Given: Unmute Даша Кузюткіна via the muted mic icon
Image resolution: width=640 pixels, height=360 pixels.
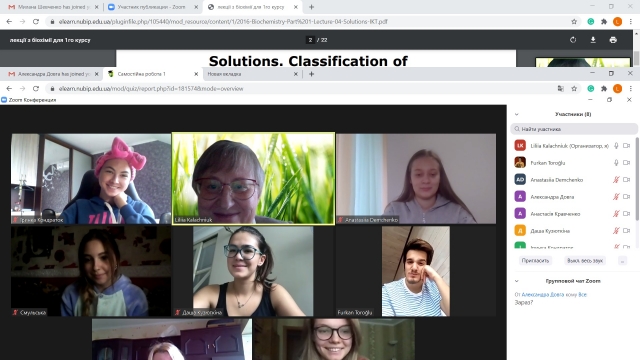Looking at the screenshot, I should (616, 231).
